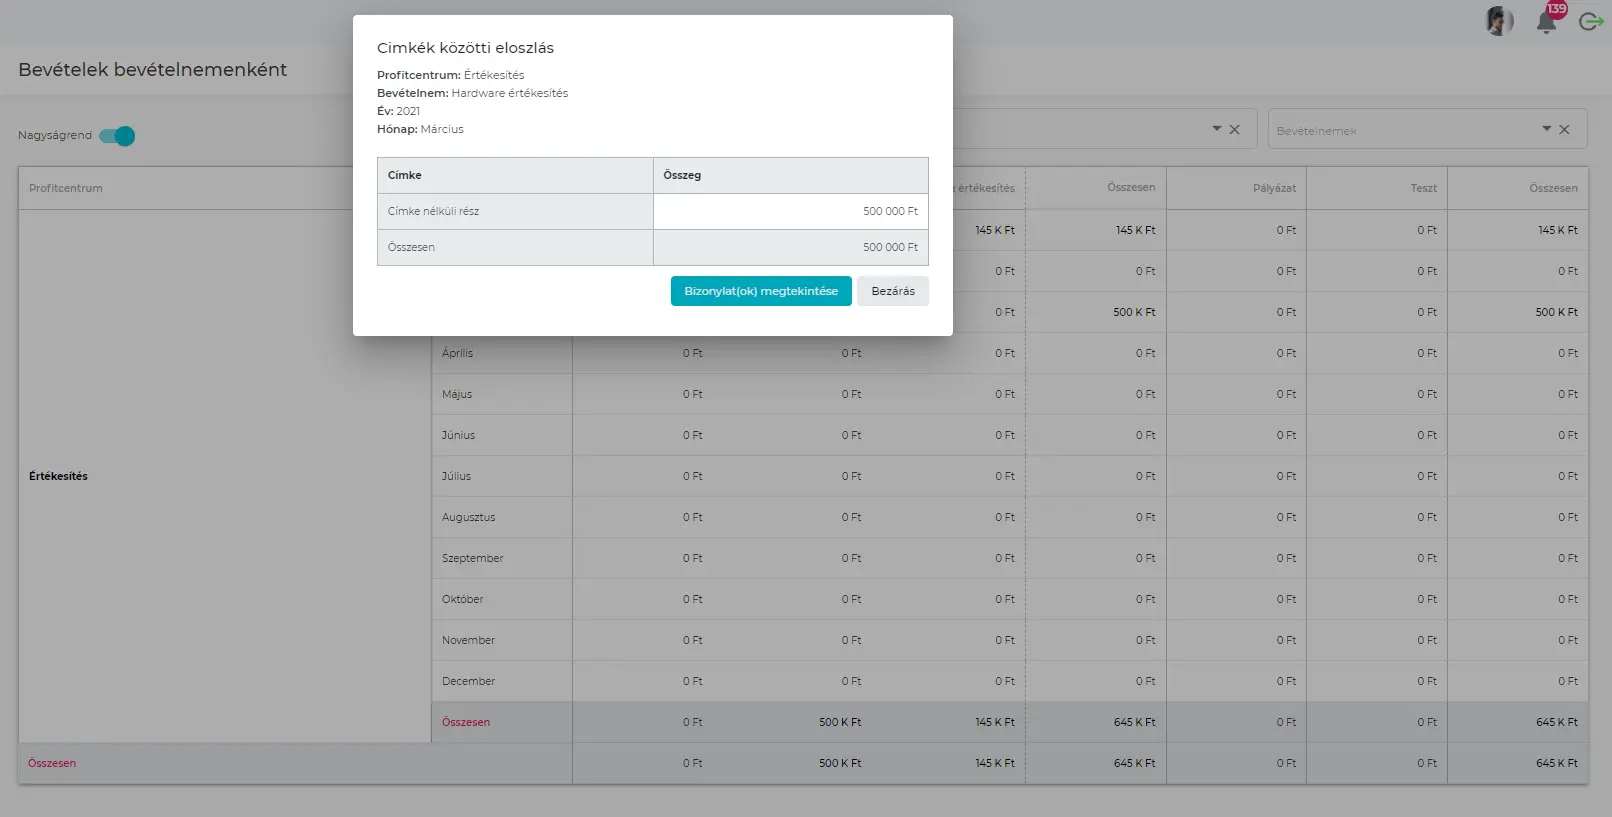Click the Profitcentrum column header
1612x817 pixels.
tap(66, 188)
